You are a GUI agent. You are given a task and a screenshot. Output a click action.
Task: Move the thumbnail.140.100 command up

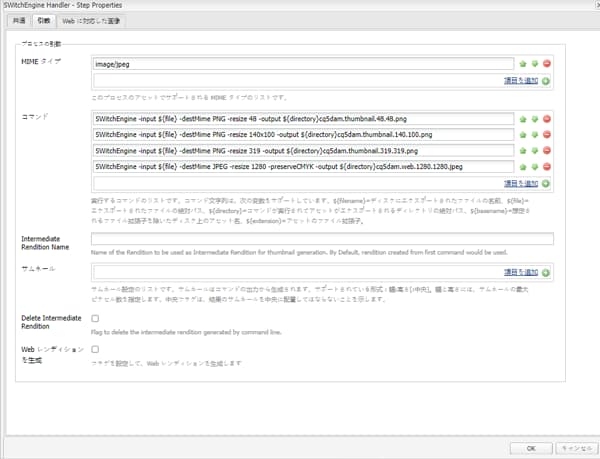523,135
